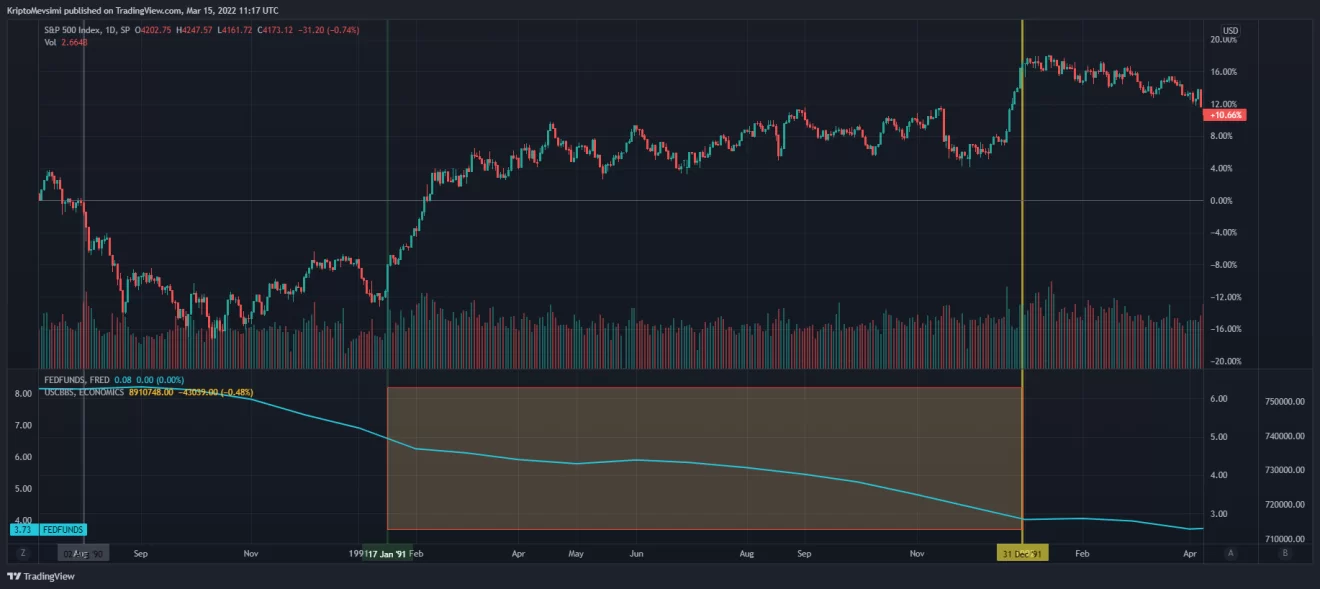Click the yellow vertical line on the chart
This screenshot has height=589, width=1320.
point(1022,250)
